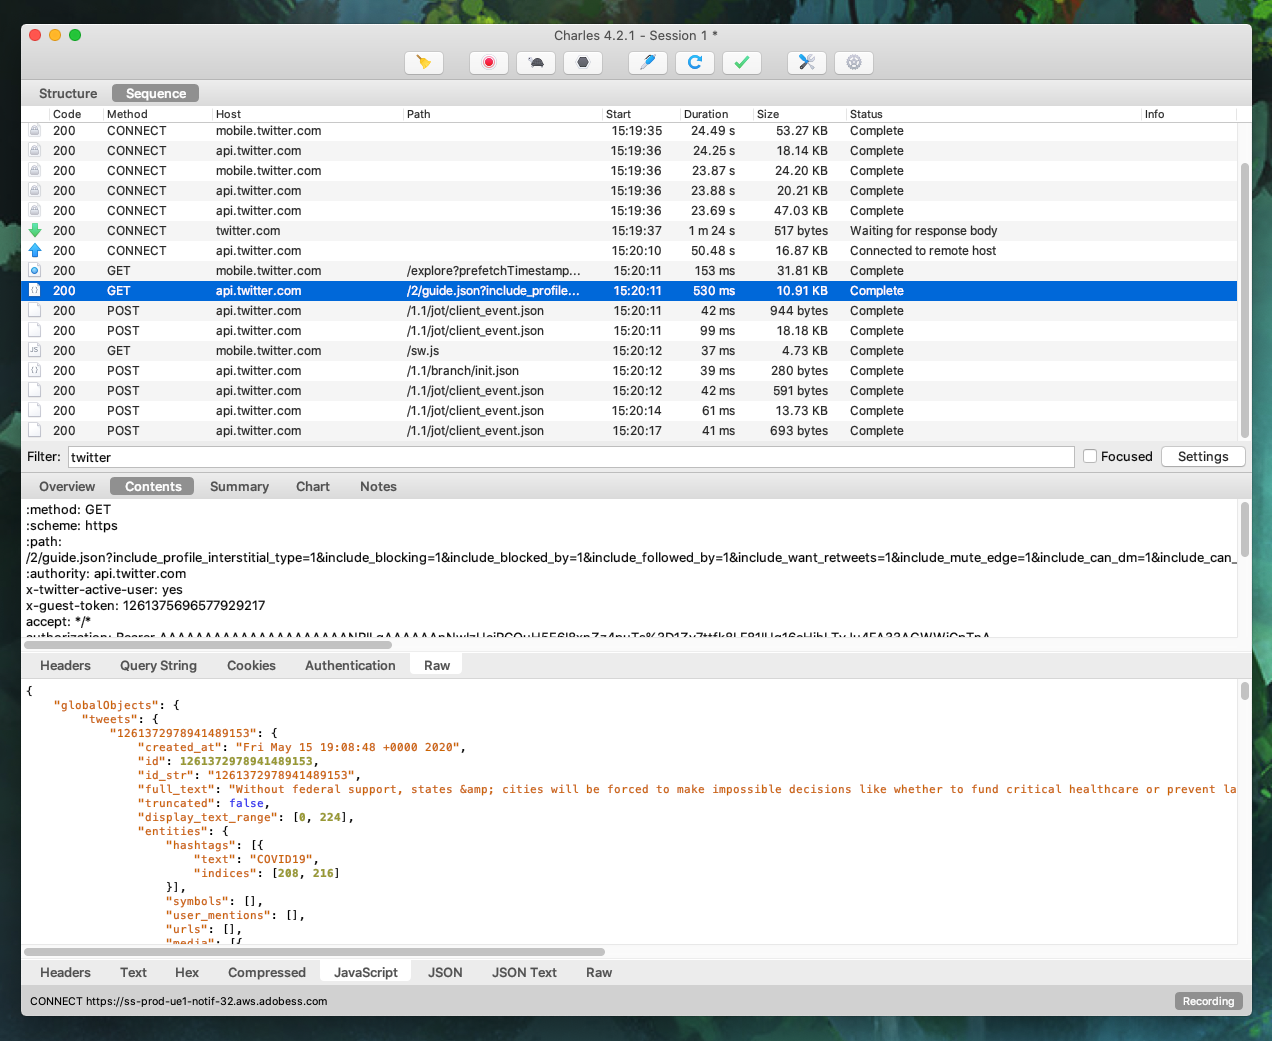This screenshot has height=1041, width=1272.
Task: Sort by the Code column header
Action: (x=77, y=114)
